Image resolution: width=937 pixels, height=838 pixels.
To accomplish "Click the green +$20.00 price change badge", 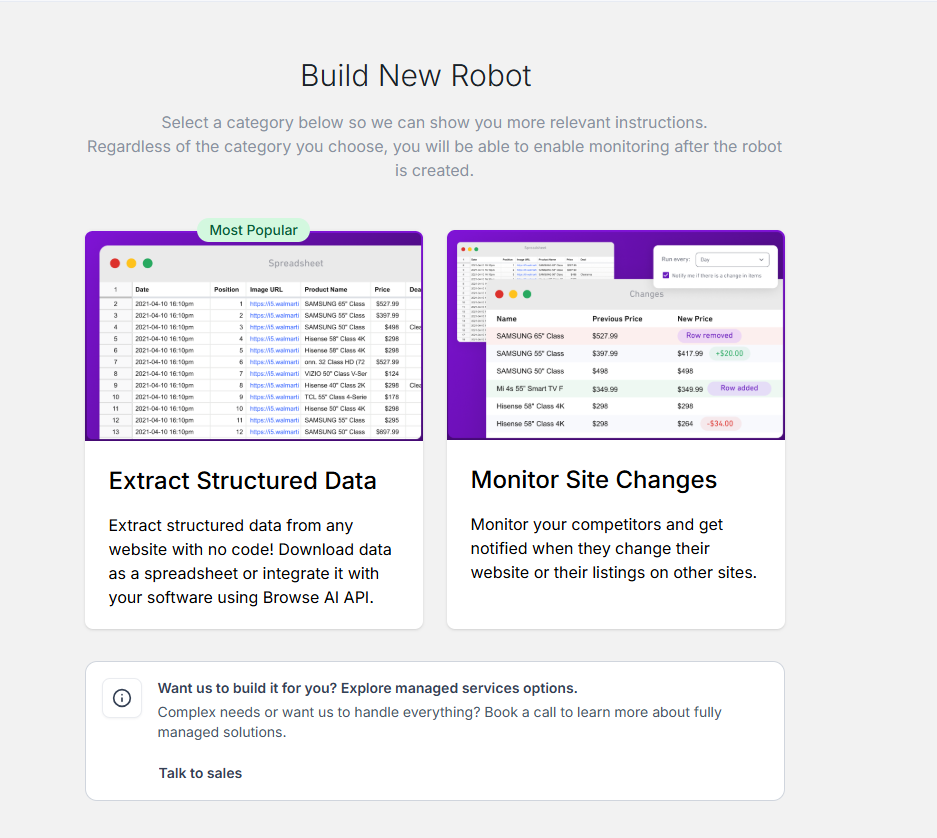I will (729, 354).
